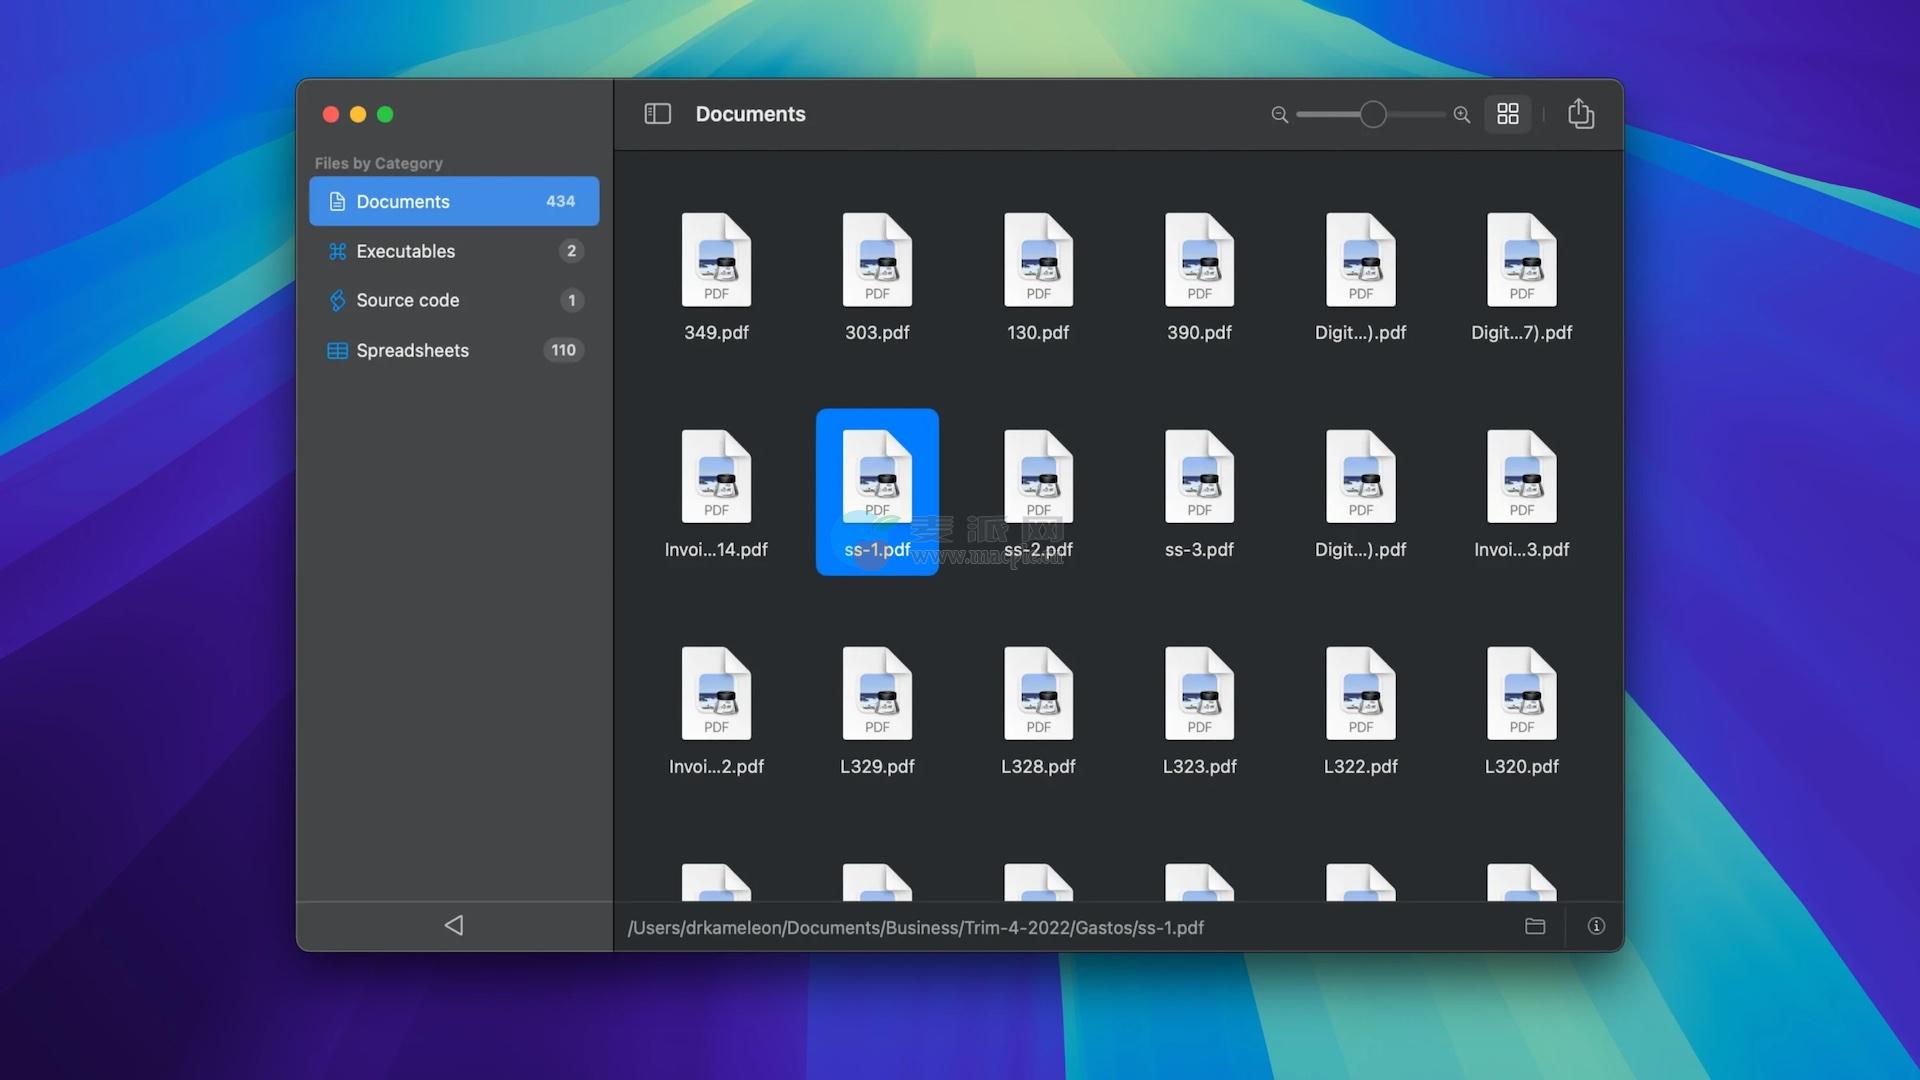
Task: Show file info with info icon
Action: [1596, 926]
